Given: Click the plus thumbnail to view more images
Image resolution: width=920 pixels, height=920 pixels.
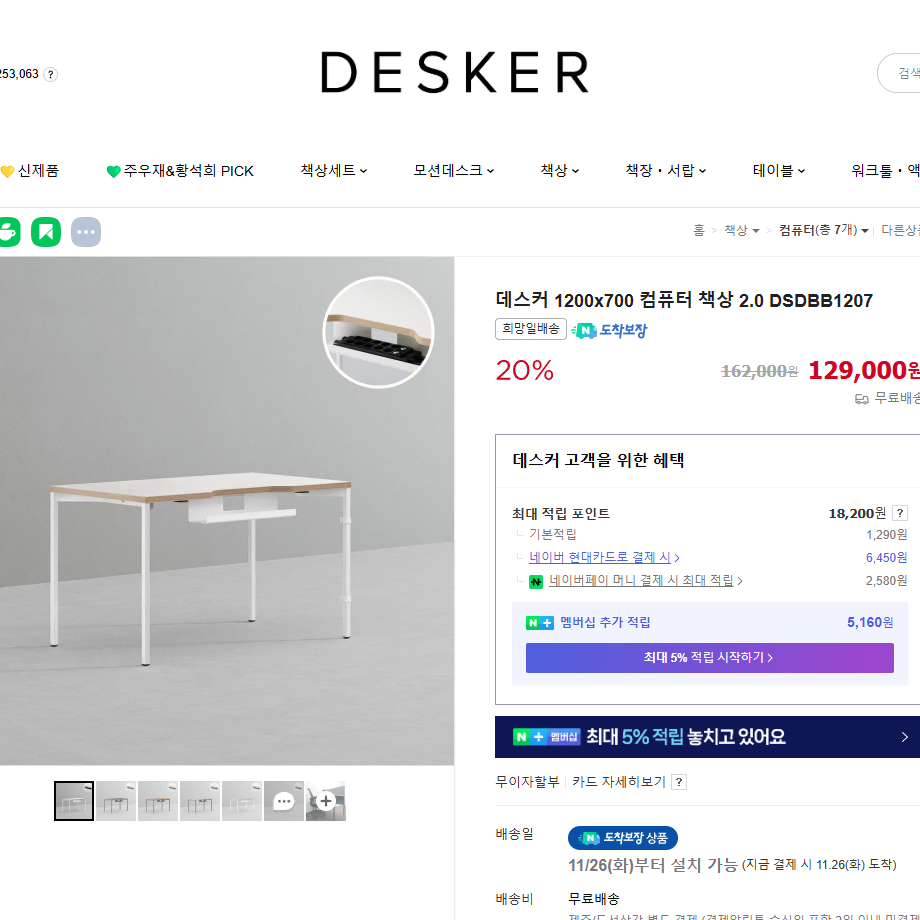Looking at the screenshot, I should 326,801.
